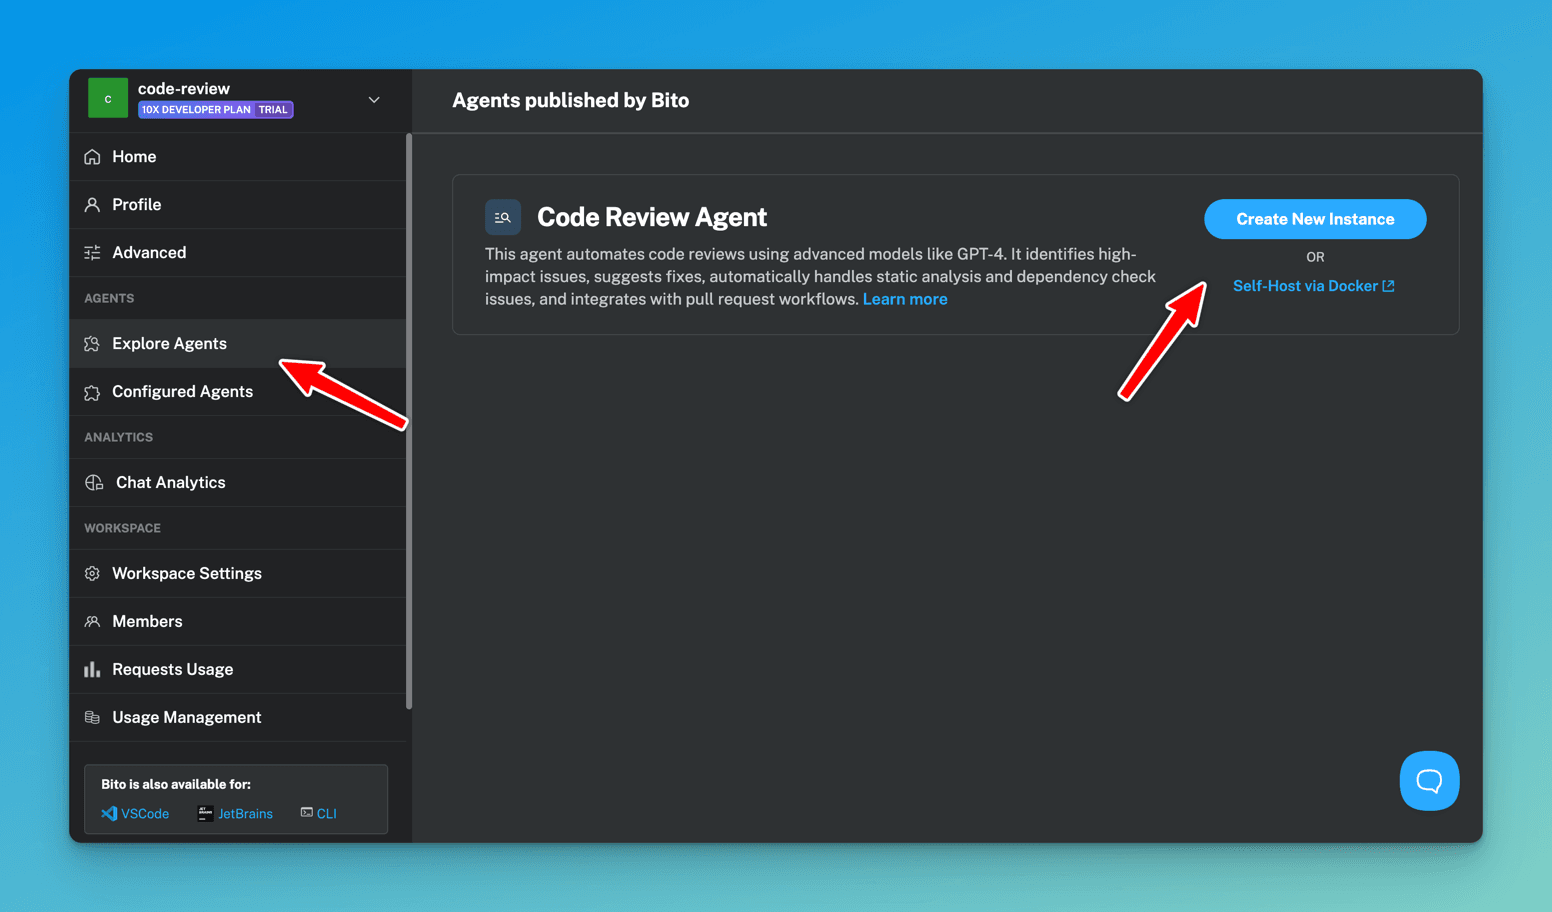Click the JetBrains logo icon
This screenshot has height=912, width=1552.
(x=205, y=814)
